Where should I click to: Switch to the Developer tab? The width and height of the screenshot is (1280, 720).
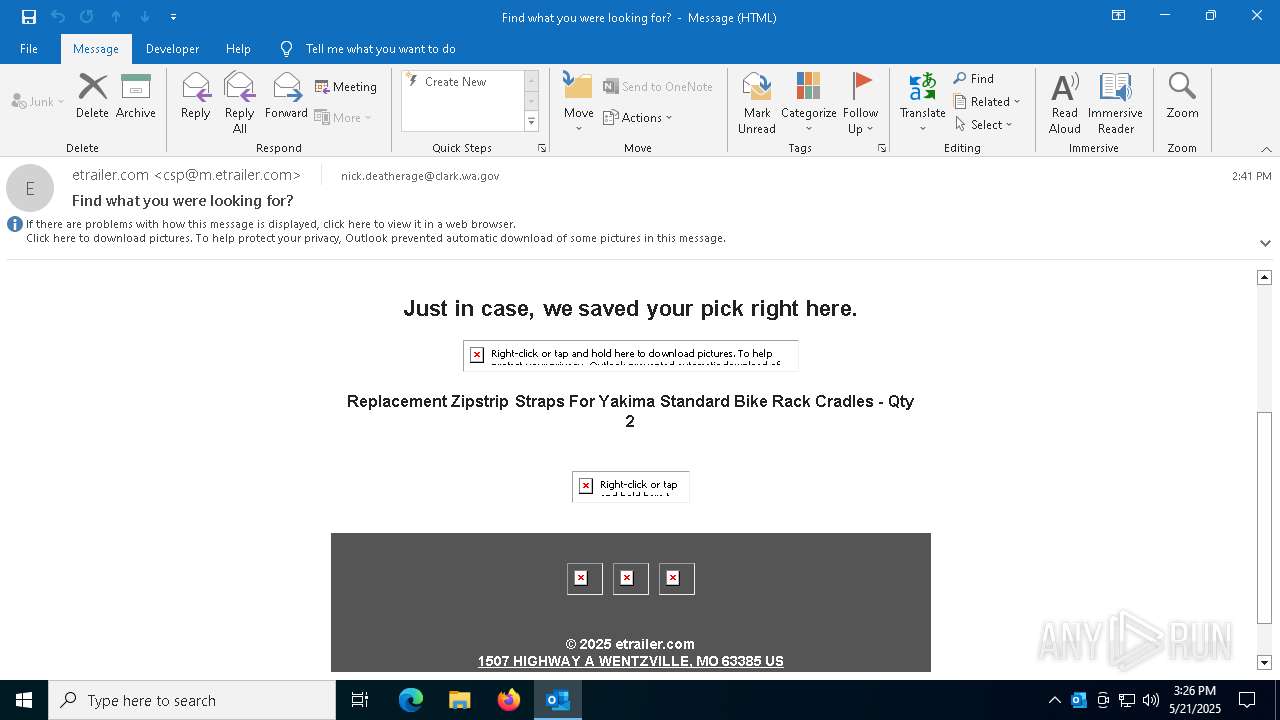click(172, 49)
